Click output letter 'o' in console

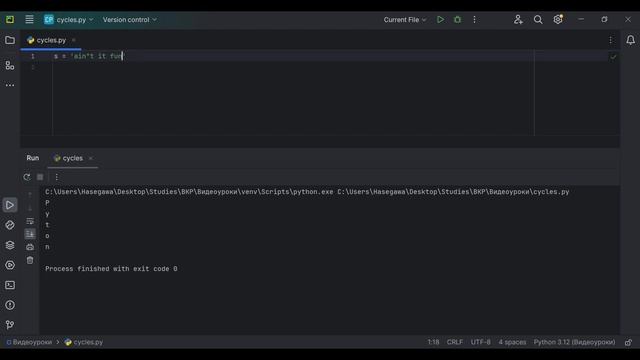tap(47, 236)
